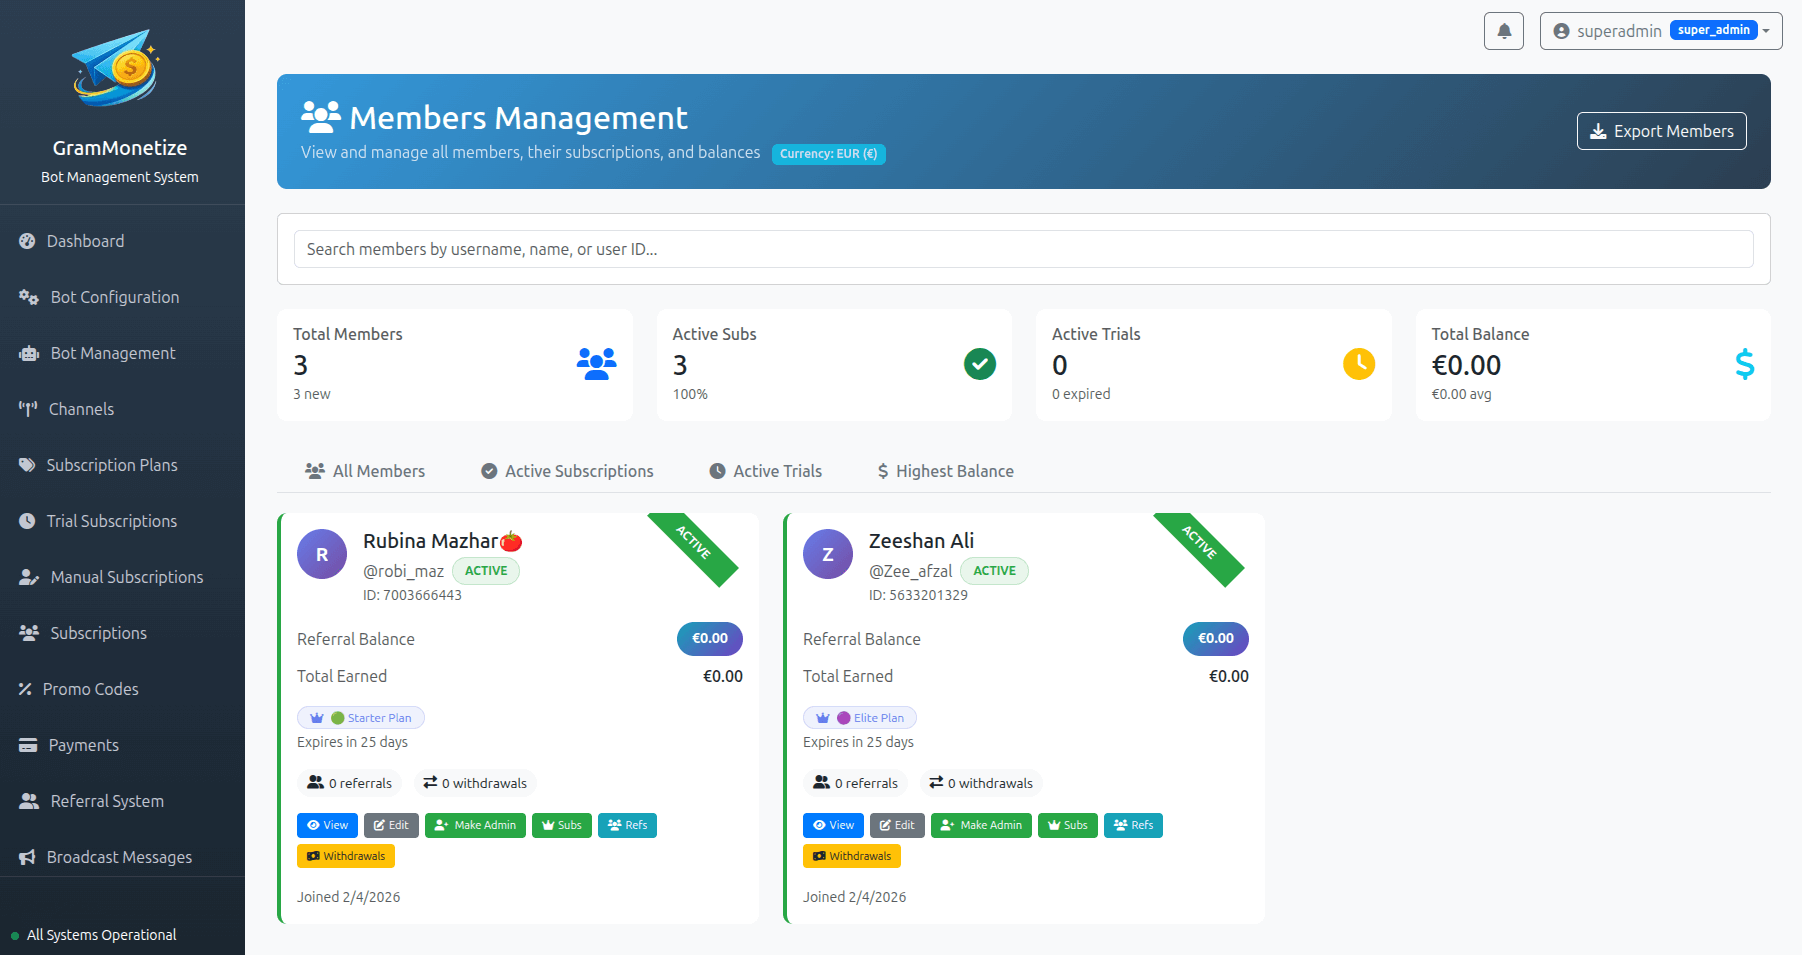
Task: Switch to the Active Subscriptions tab
Action: [566, 471]
